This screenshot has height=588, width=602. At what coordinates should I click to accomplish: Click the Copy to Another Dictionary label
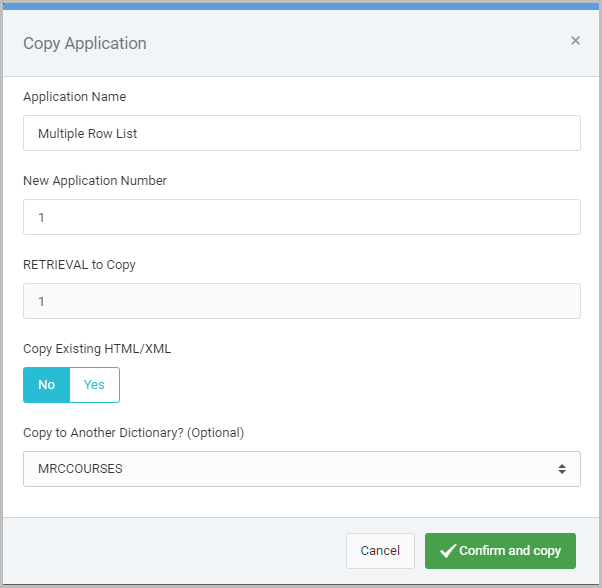pos(133,433)
